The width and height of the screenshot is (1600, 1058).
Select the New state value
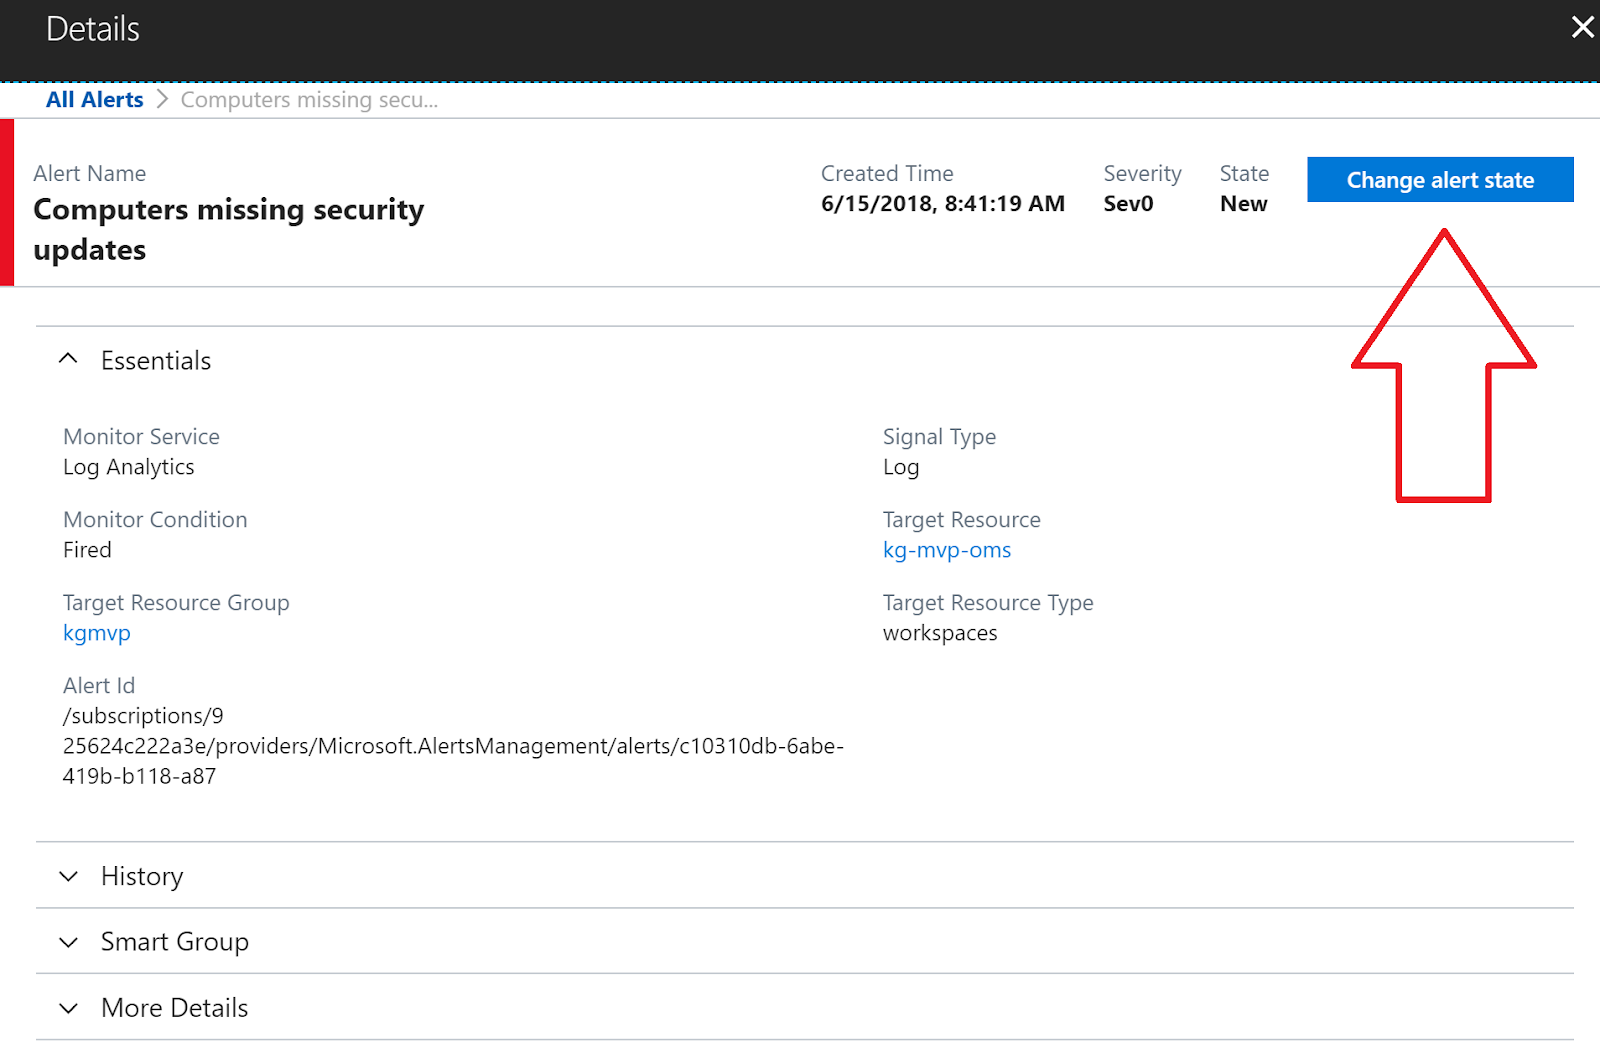pyautogui.click(x=1242, y=203)
